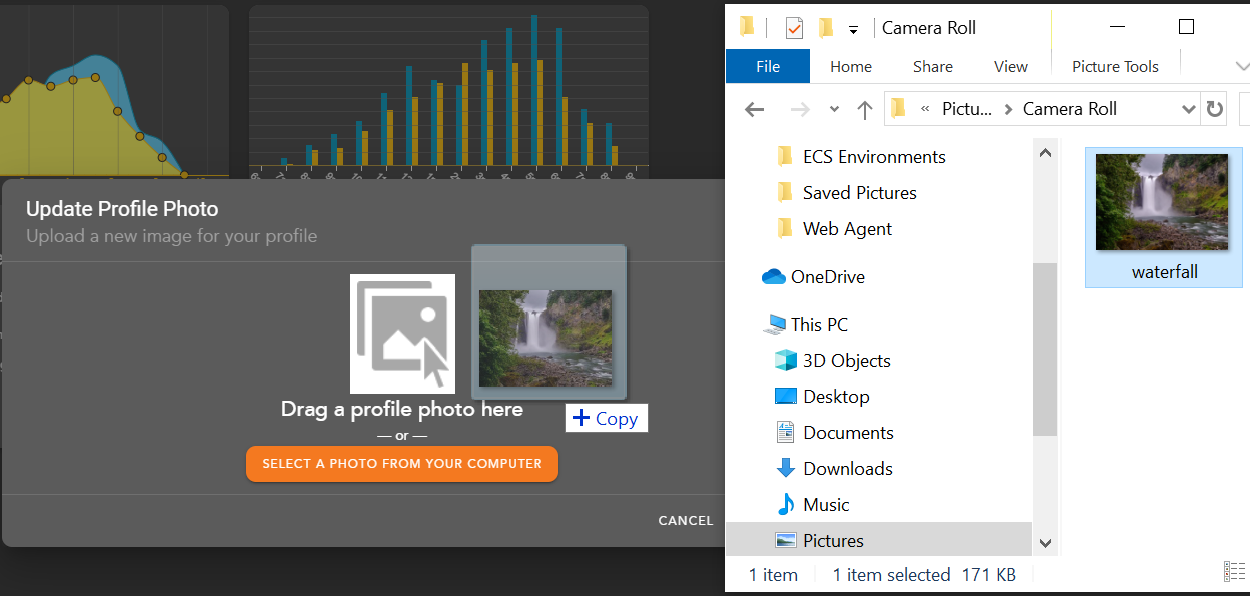Refresh the Camera Roll folder view

pos(1214,109)
